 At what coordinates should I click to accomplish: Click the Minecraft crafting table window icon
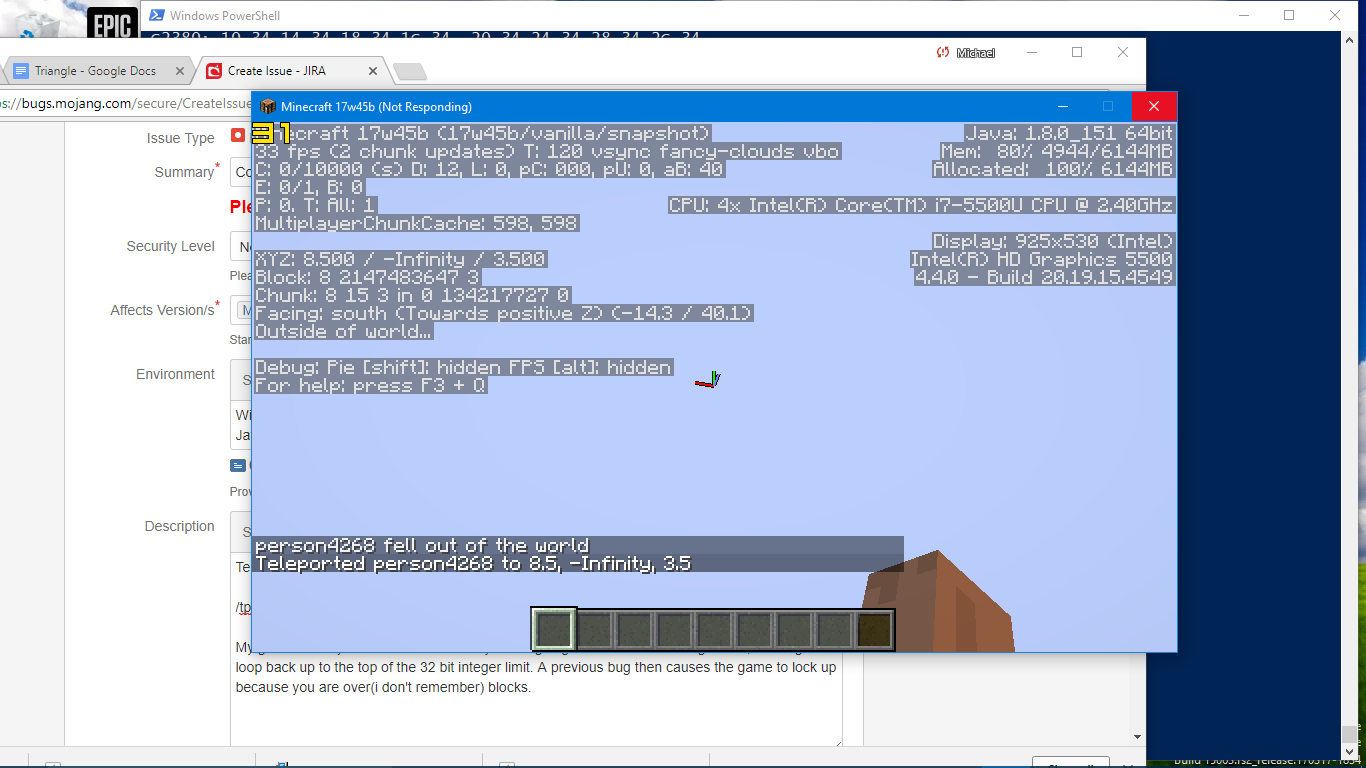point(267,106)
